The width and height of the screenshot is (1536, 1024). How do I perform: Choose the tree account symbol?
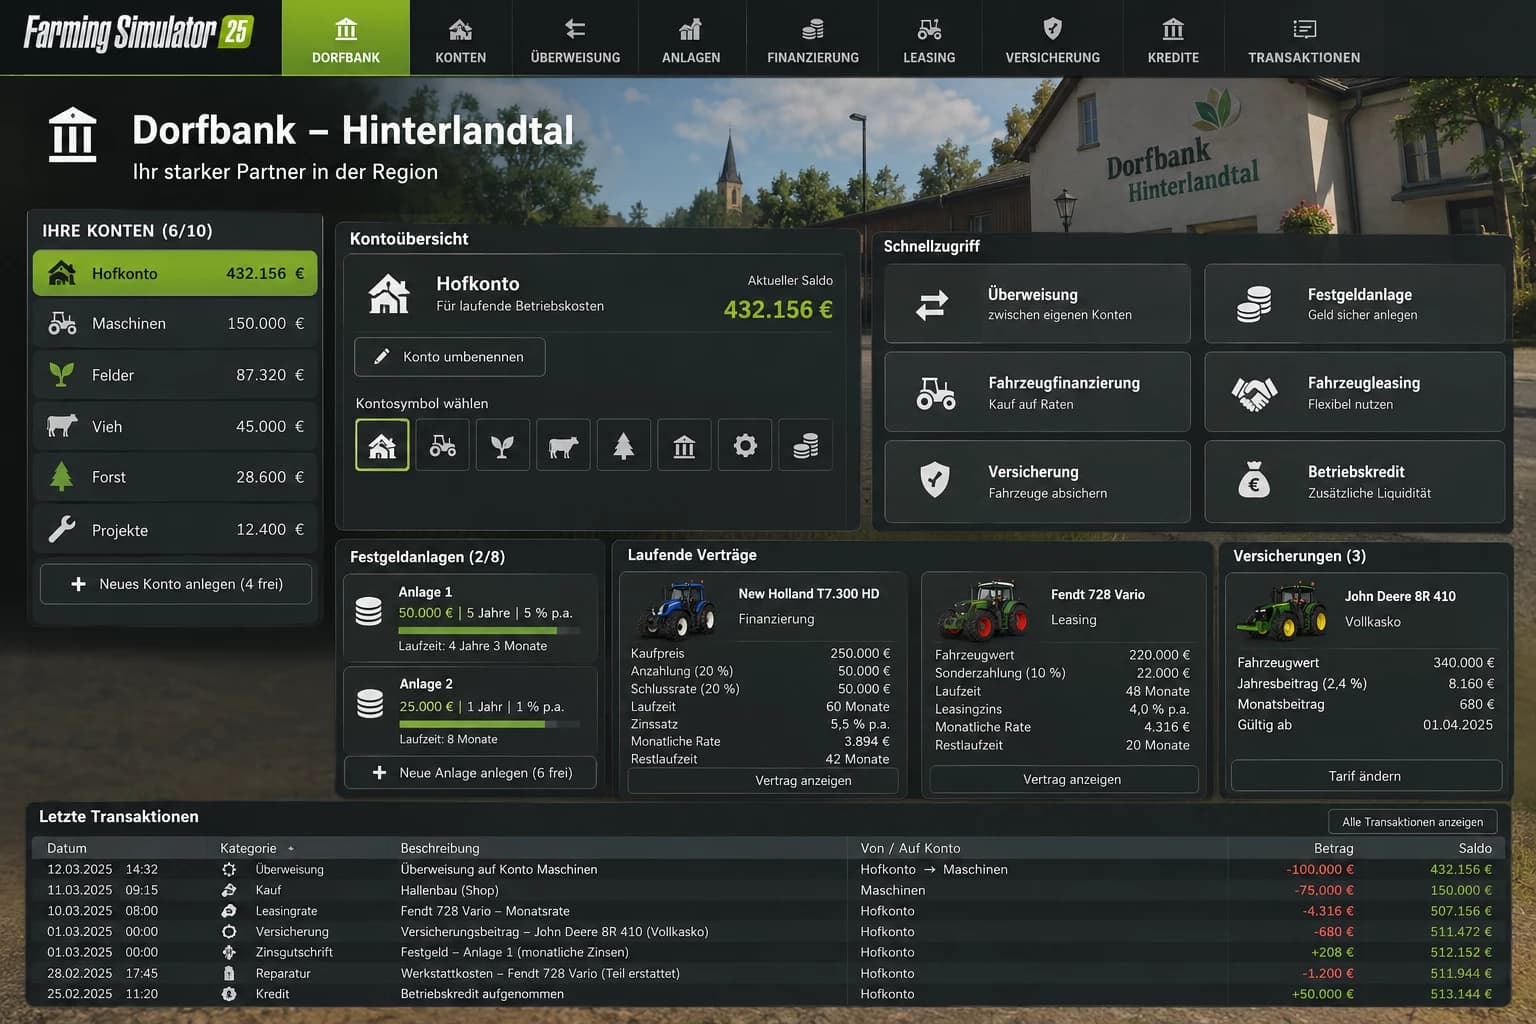click(624, 445)
